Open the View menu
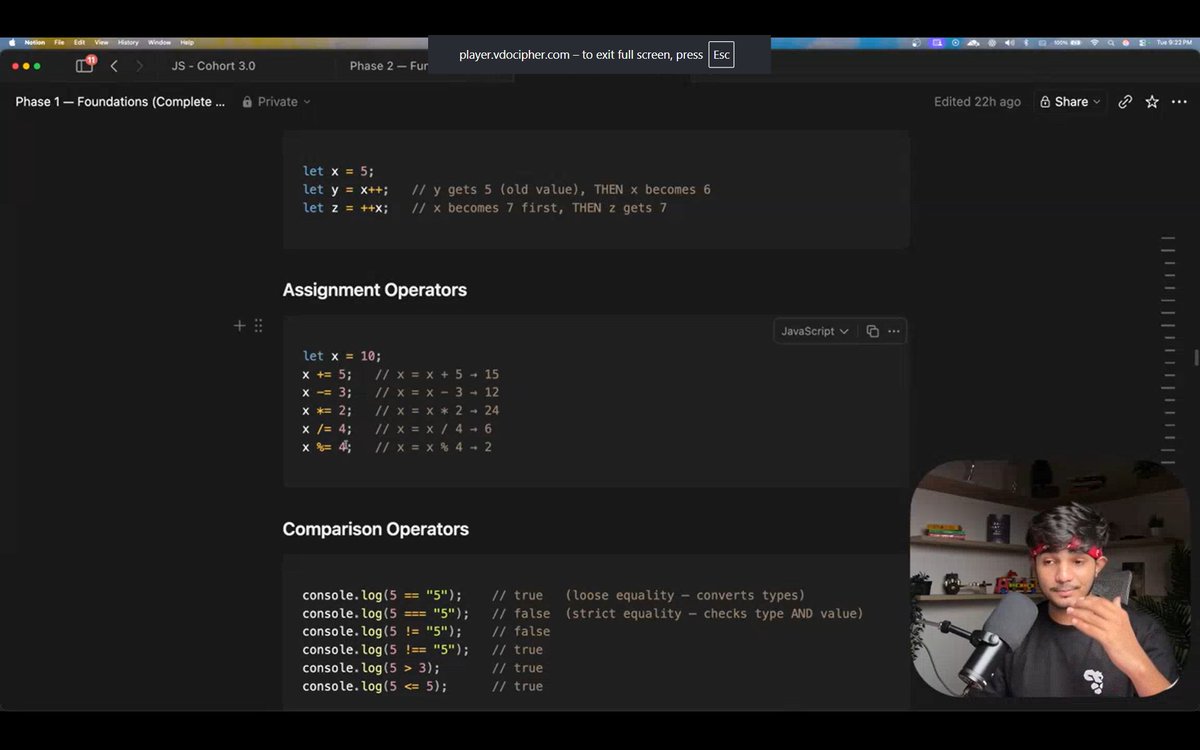 (x=101, y=43)
